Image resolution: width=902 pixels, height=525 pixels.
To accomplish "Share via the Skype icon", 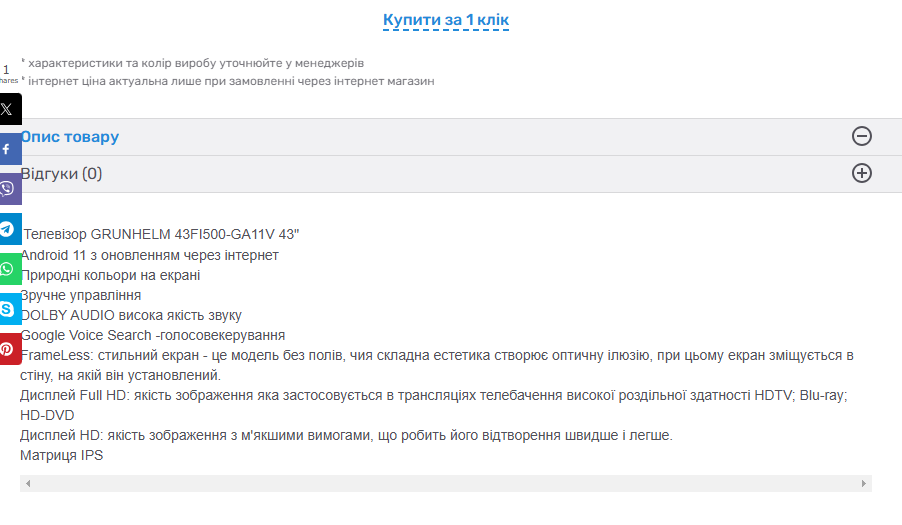I will click(8, 308).
